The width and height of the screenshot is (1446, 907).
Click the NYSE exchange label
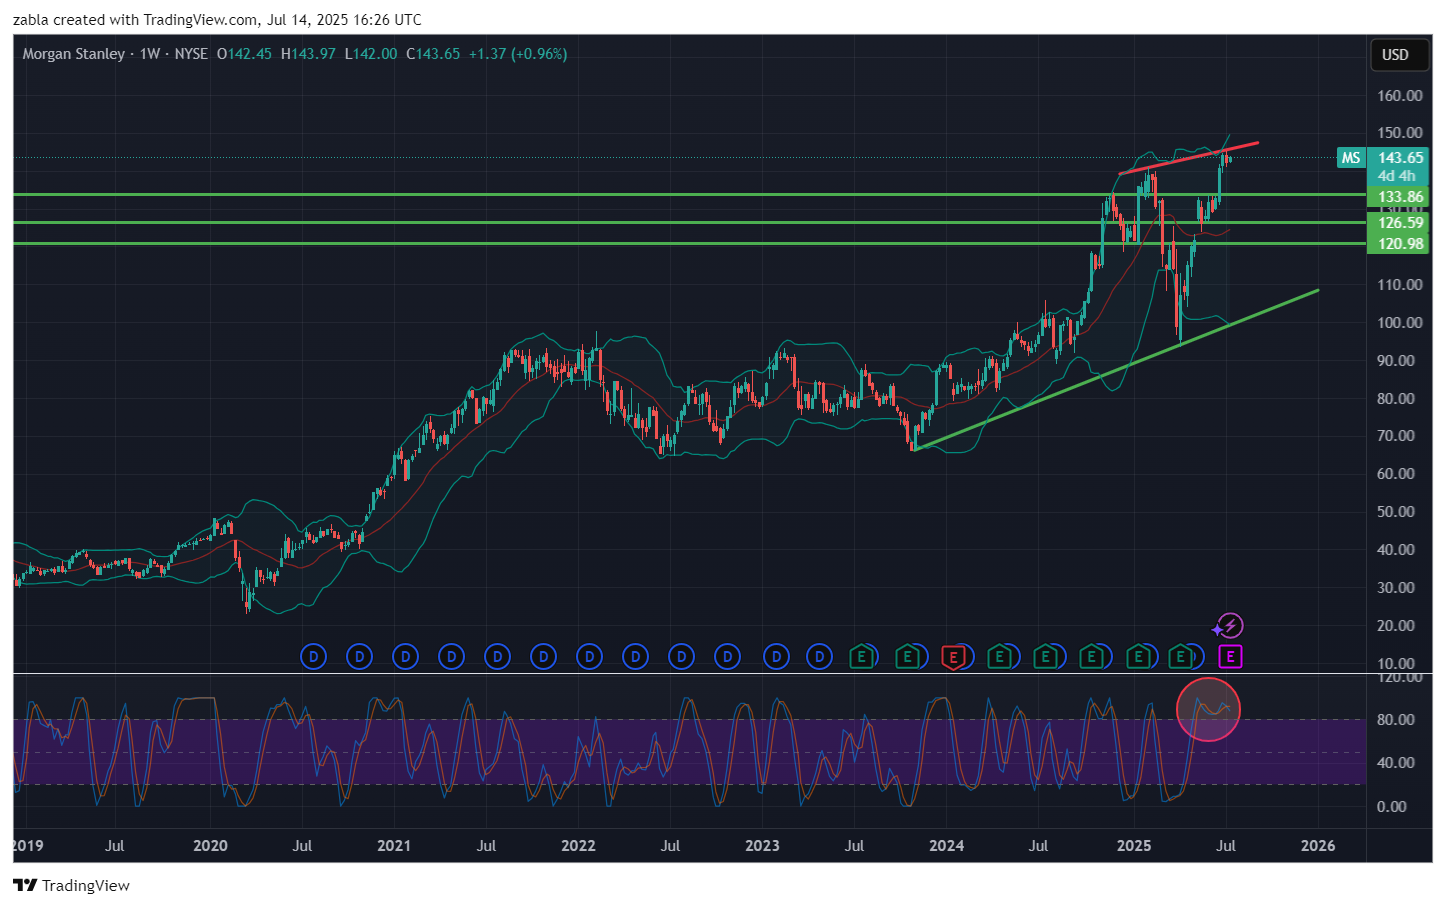[191, 54]
